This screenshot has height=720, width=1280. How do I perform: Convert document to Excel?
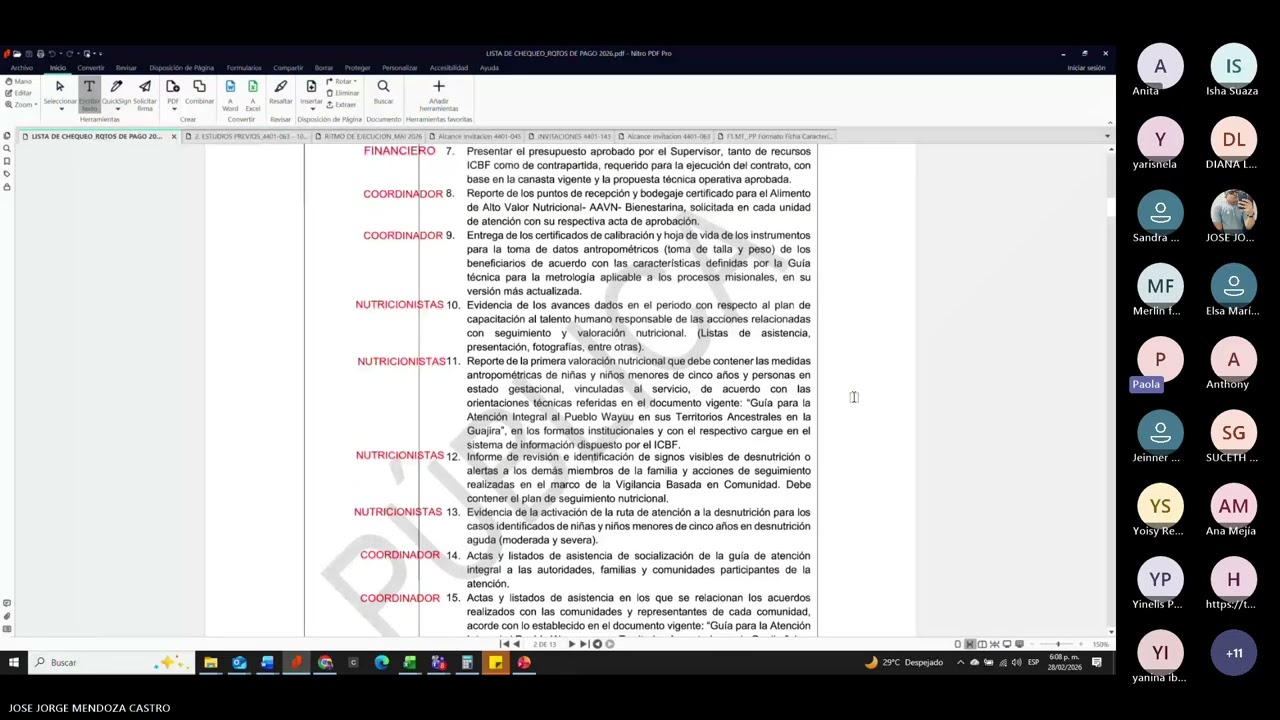pos(253,94)
